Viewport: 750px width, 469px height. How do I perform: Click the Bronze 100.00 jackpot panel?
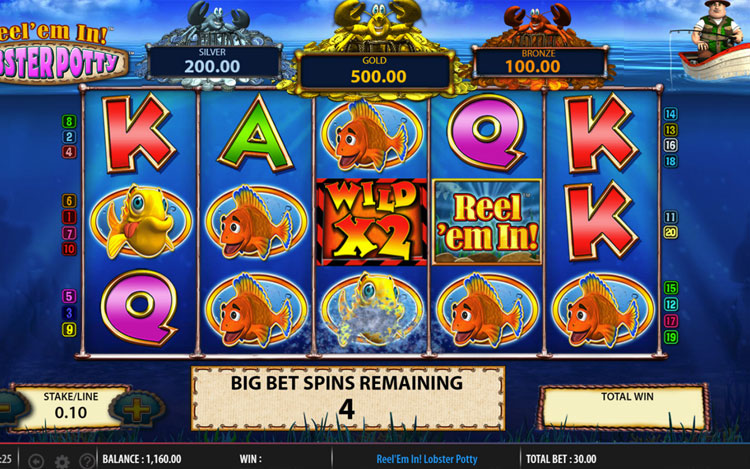tap(539, 62)
